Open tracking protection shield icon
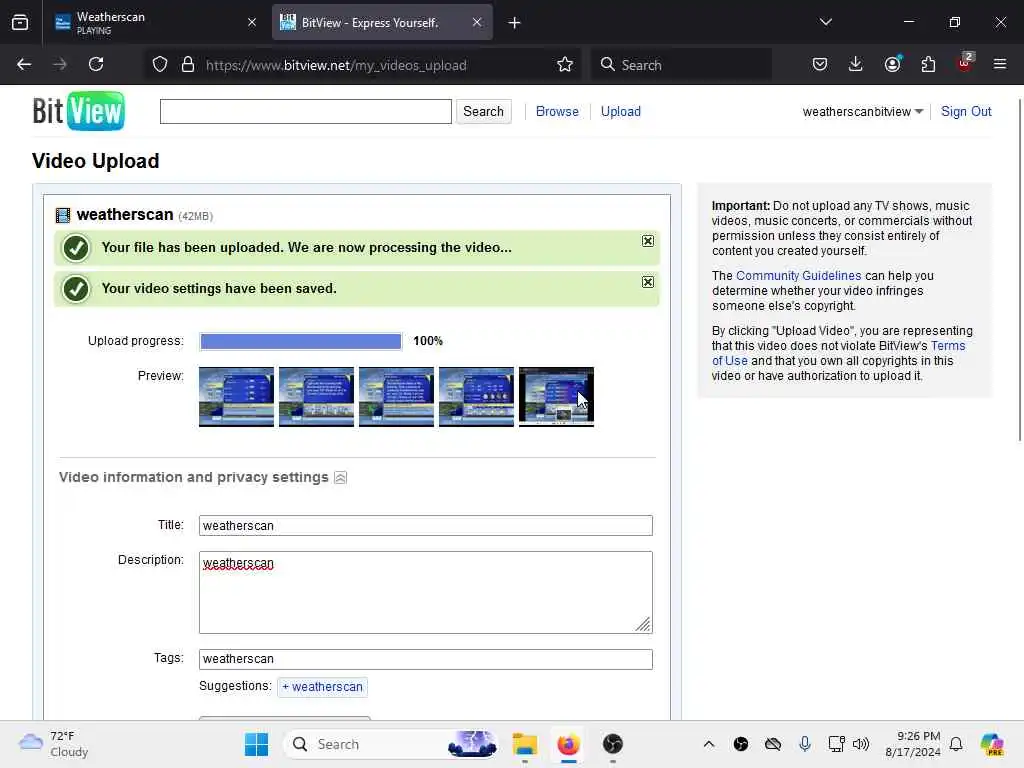 tap(160, 65)
